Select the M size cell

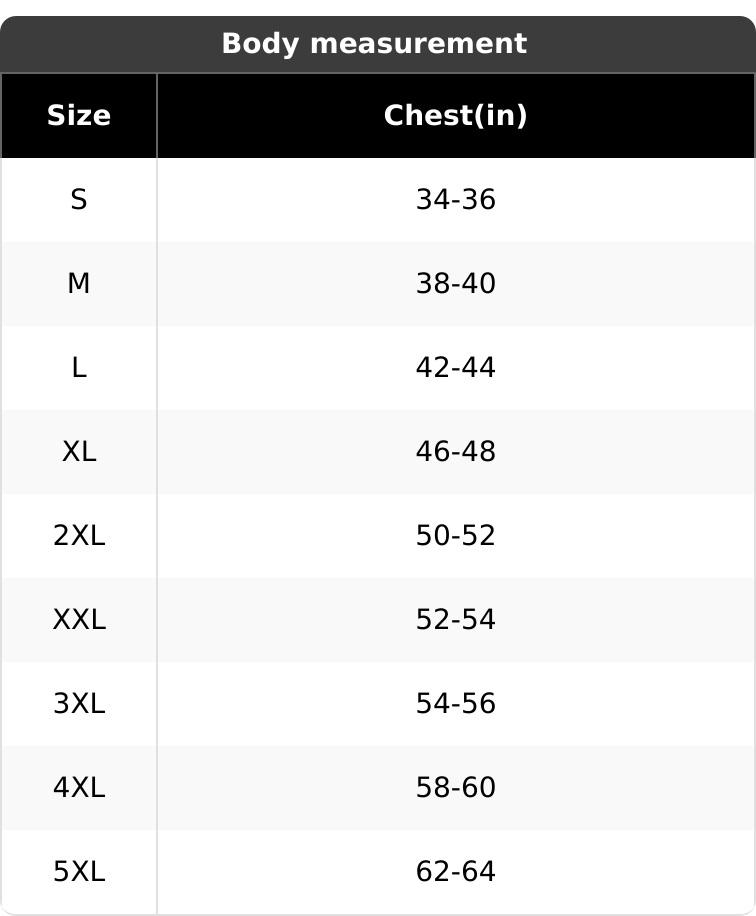pyautogui.click(x=79, y=284)
